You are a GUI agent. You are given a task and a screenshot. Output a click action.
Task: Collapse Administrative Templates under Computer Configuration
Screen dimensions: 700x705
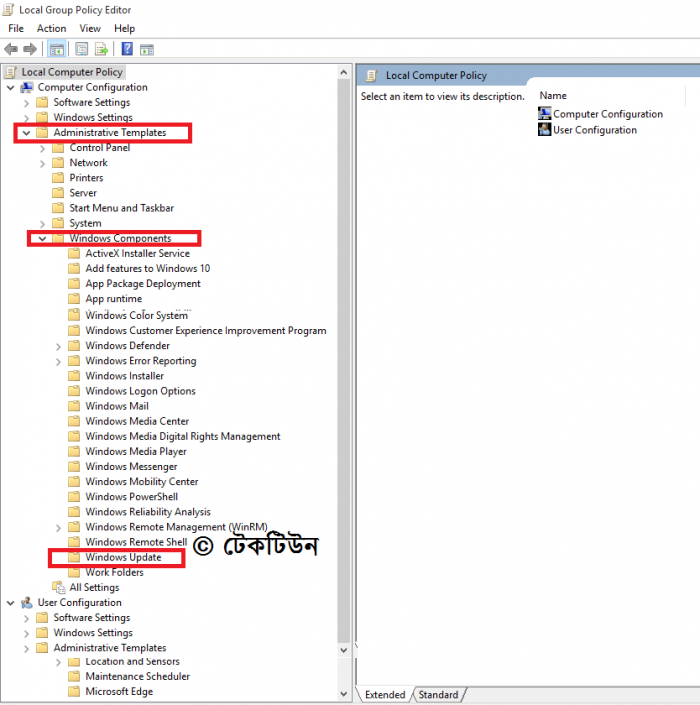pyautogui.click(x=27, y=133)
